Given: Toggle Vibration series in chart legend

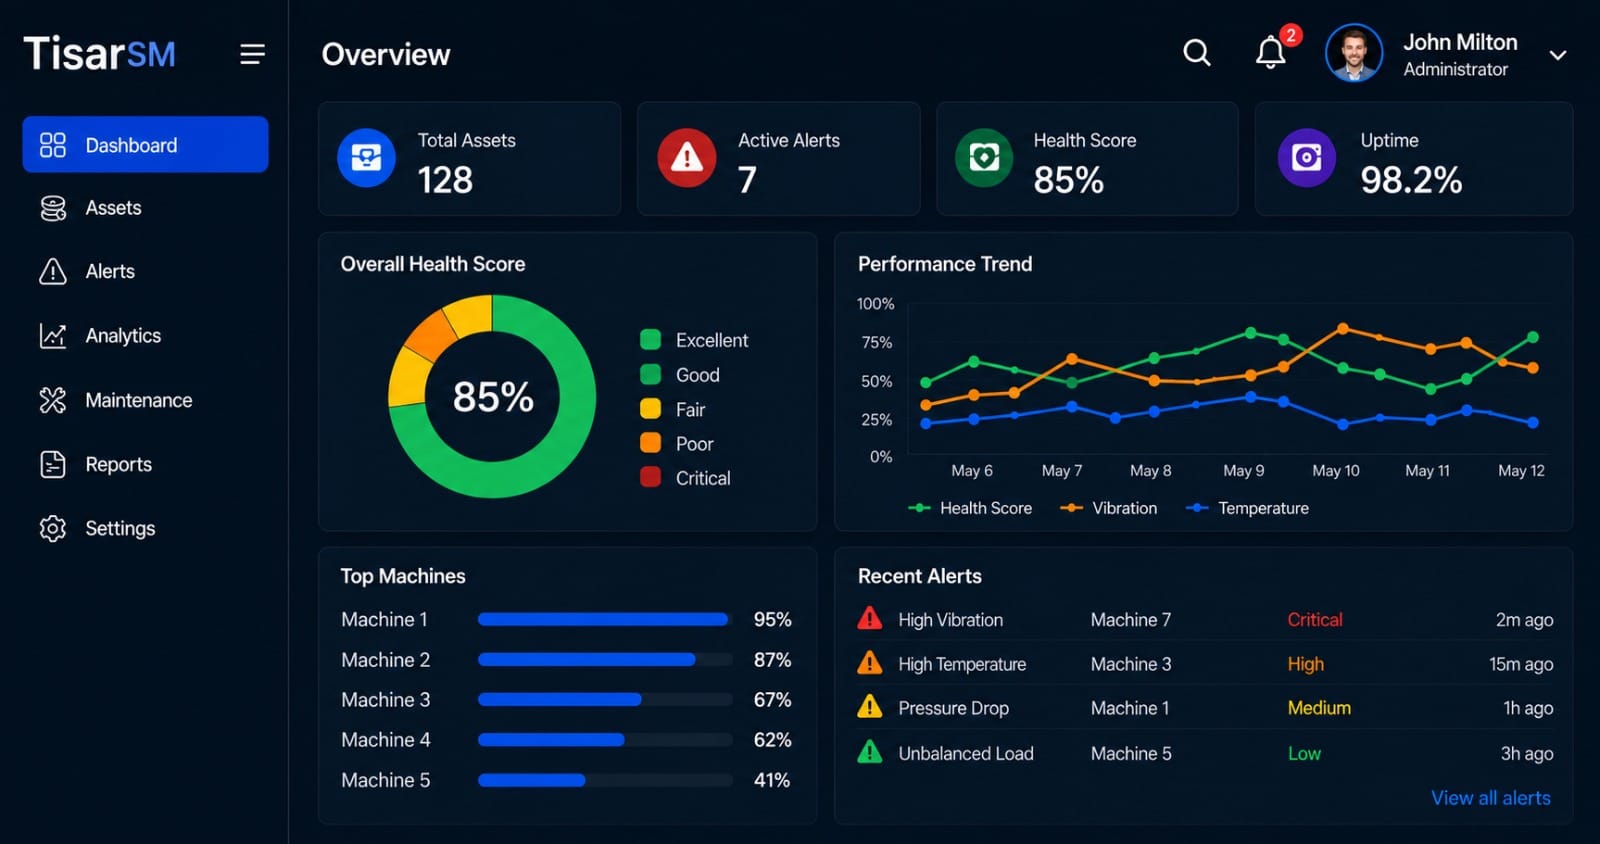Looking at the screenshot, I should coord(1108,508).
